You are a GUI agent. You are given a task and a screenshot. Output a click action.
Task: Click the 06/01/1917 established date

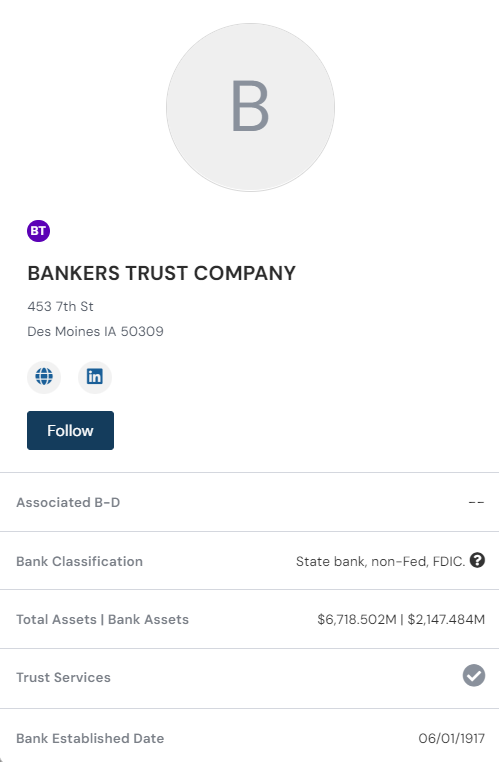pyautogui.click(x=451, y=739)
